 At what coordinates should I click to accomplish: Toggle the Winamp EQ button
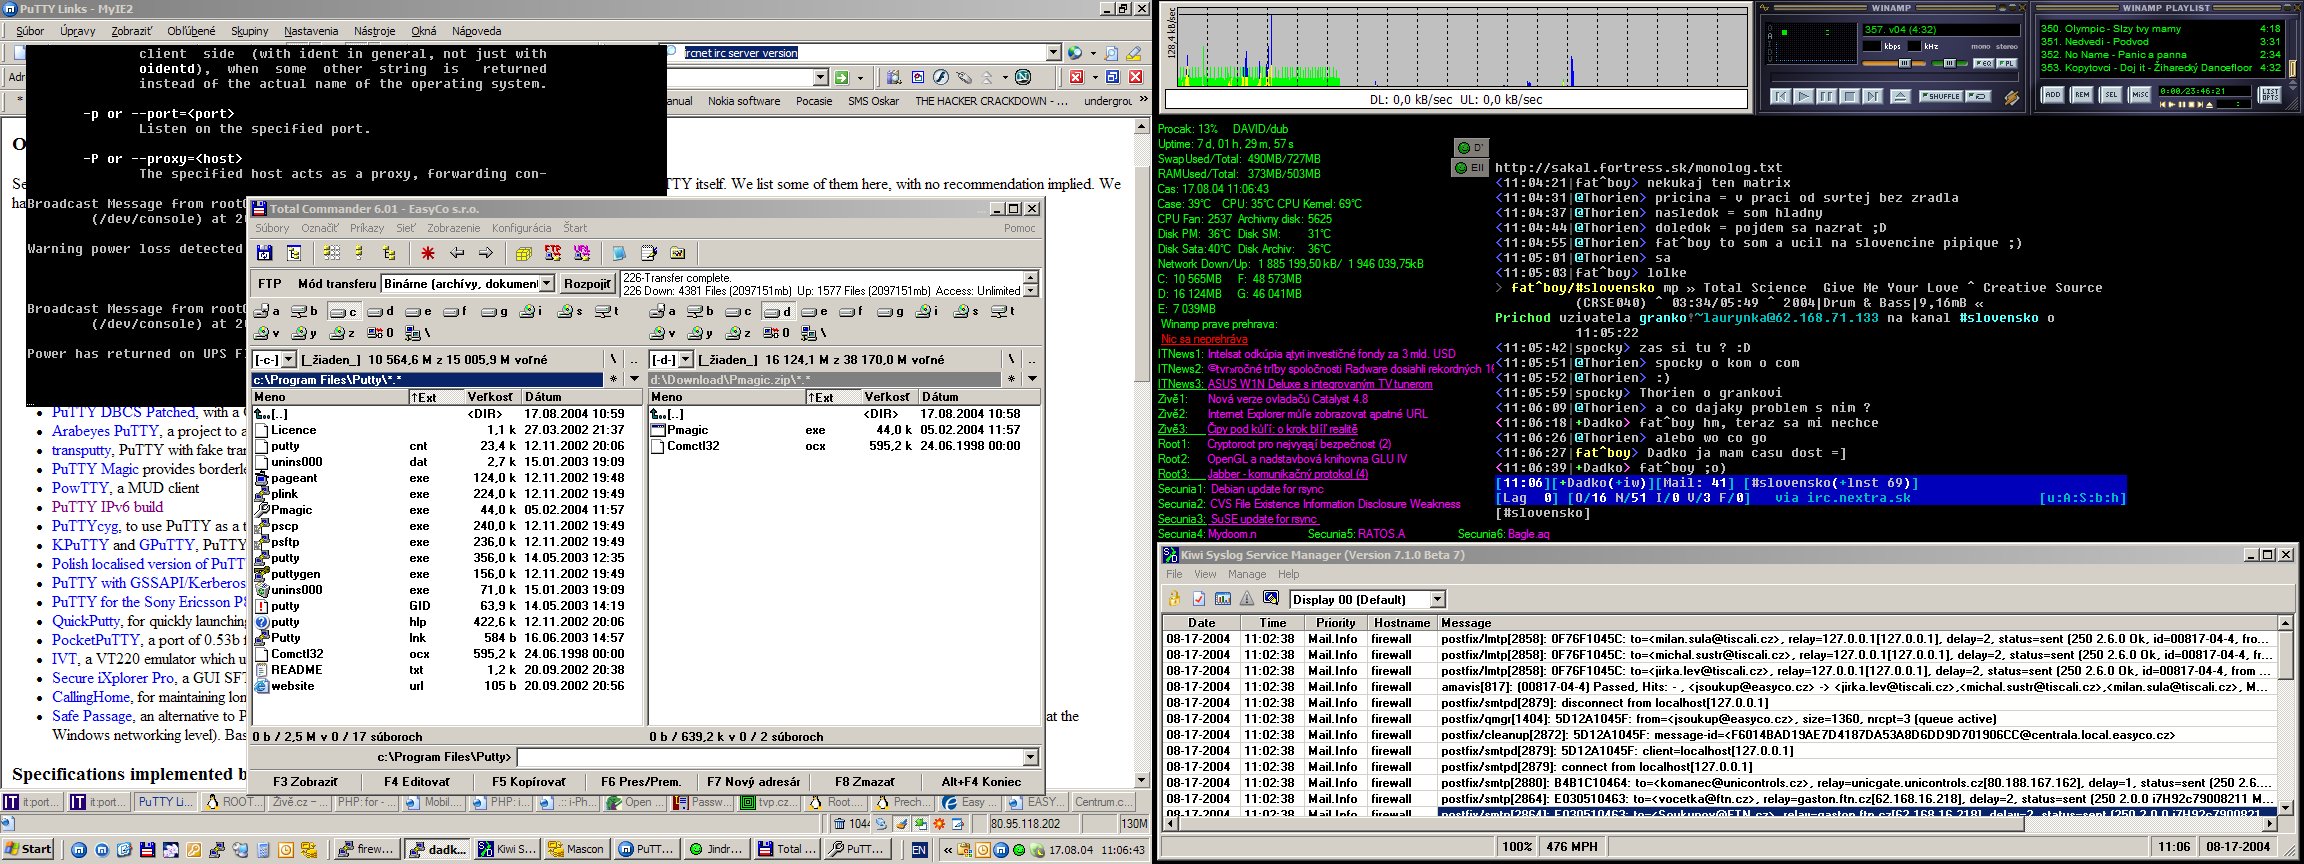pos(1983,63)
